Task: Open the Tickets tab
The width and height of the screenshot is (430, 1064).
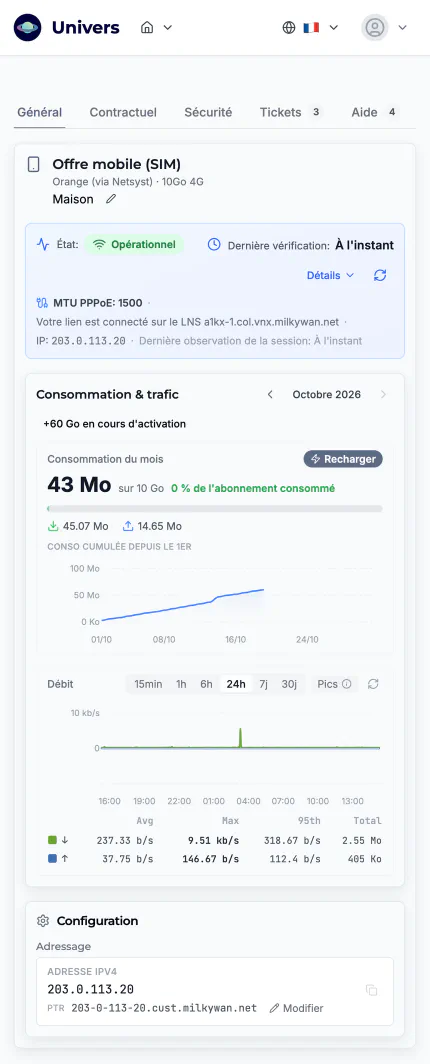Action: [x=292, y=112]
